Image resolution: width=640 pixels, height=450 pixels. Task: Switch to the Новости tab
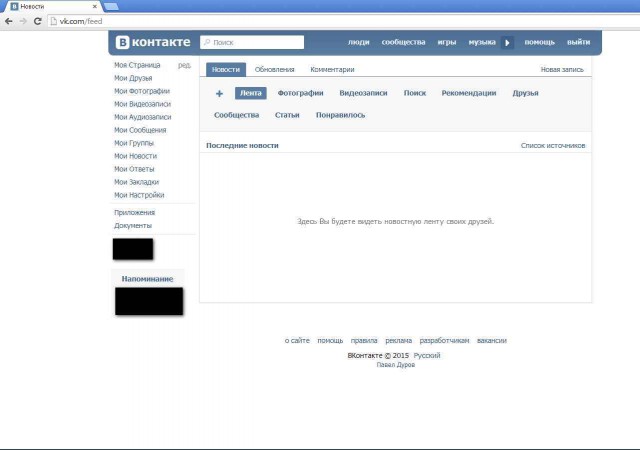tap(226, 69)
